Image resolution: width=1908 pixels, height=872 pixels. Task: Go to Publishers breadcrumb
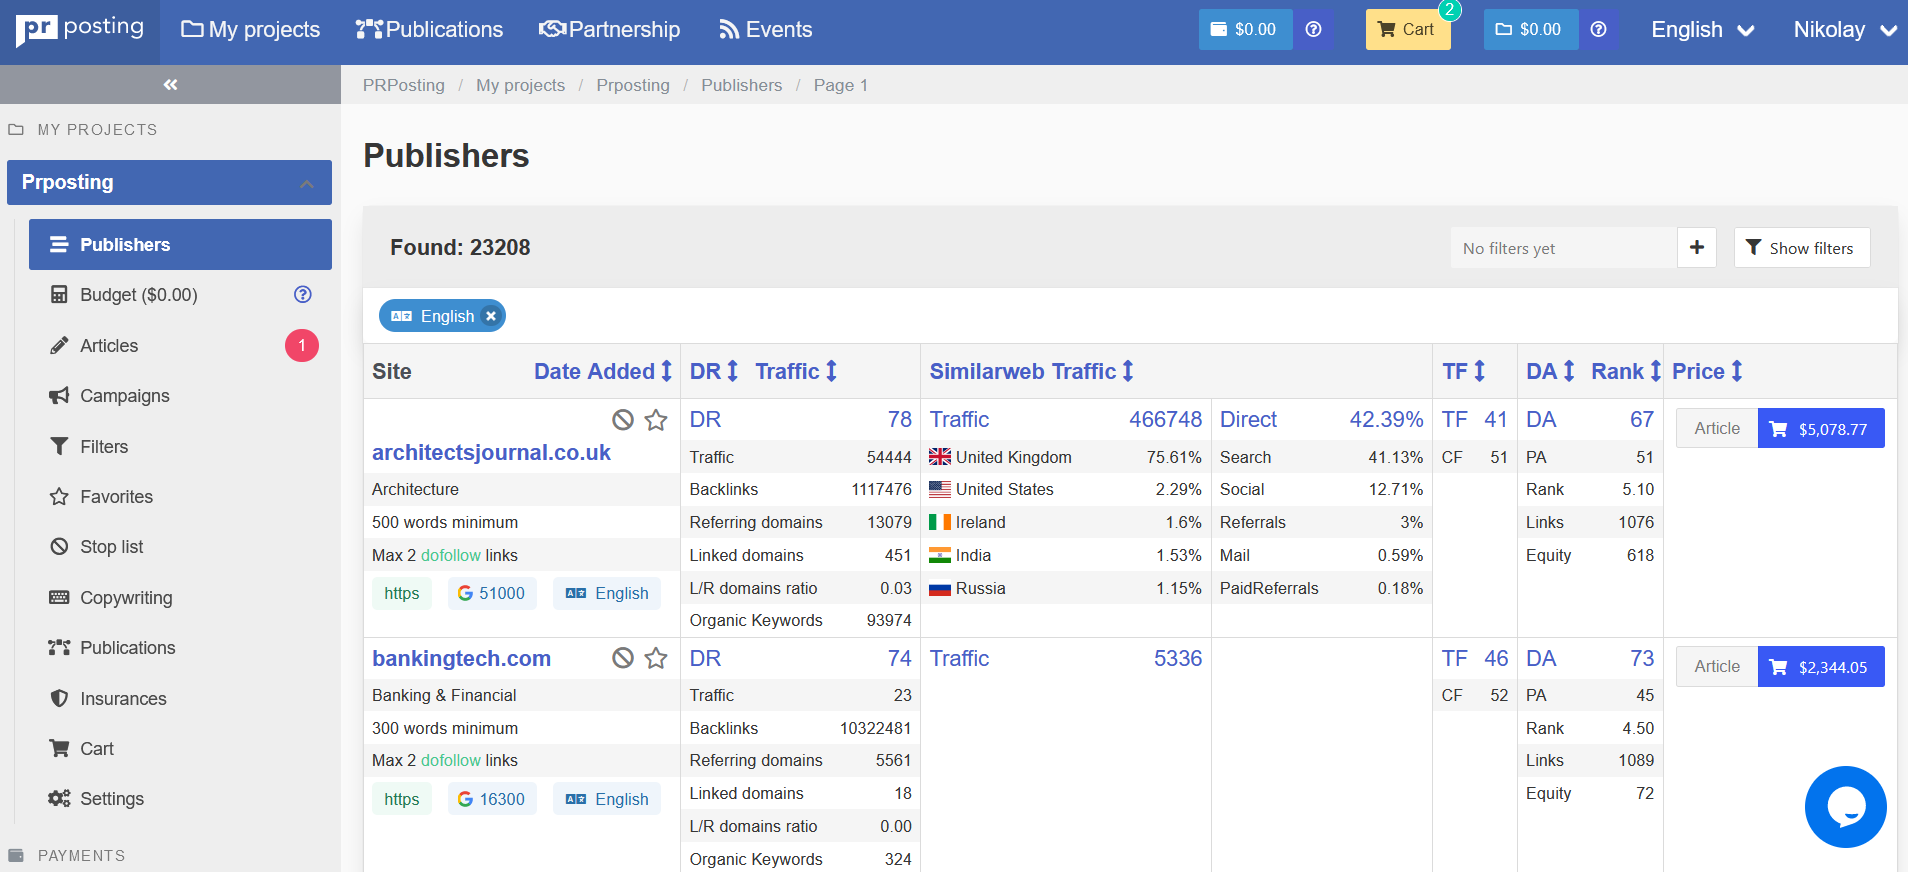tap(741, 85)
